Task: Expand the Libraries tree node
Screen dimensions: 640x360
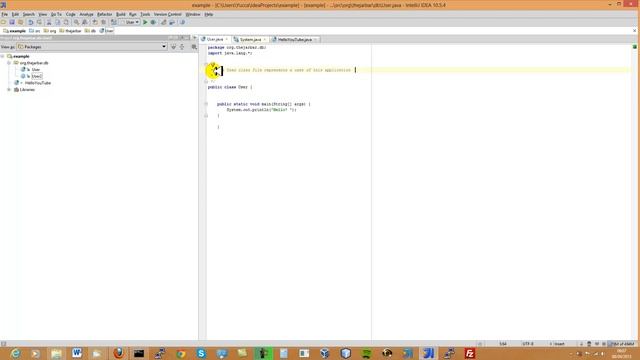Action: pyautogui.click(x=9, y=89)
